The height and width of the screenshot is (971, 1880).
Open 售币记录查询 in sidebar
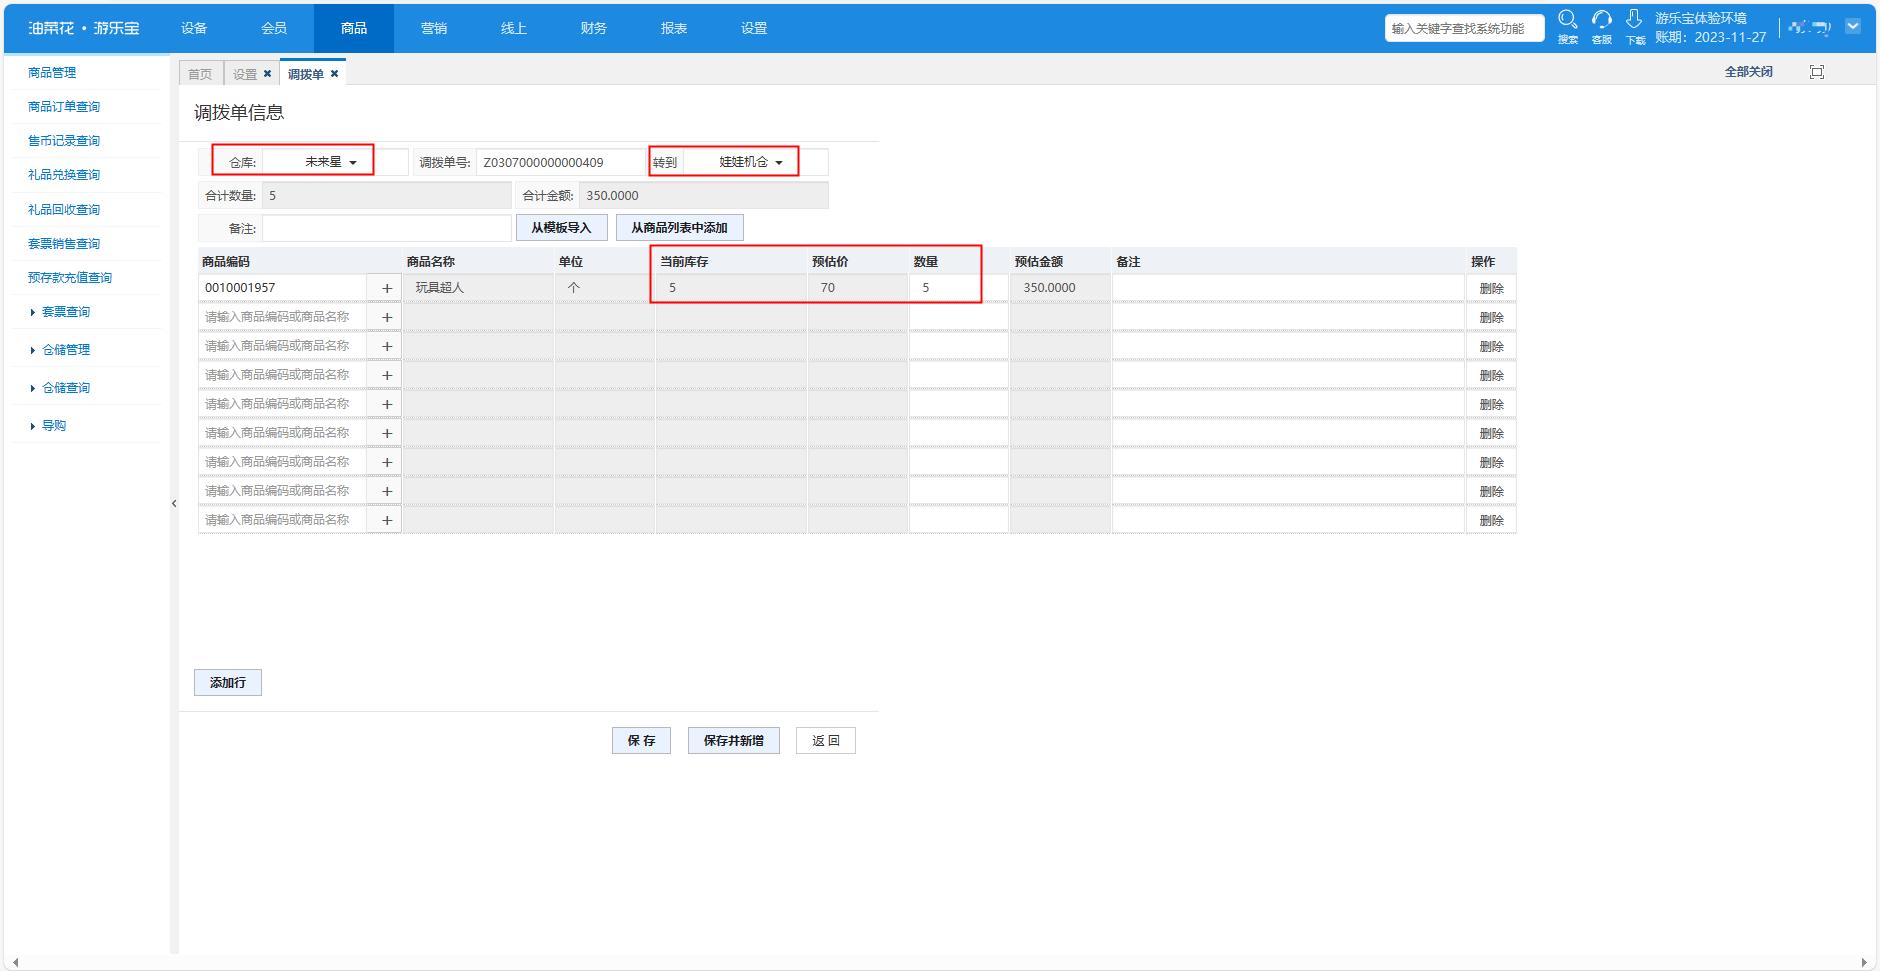point(64,141)
